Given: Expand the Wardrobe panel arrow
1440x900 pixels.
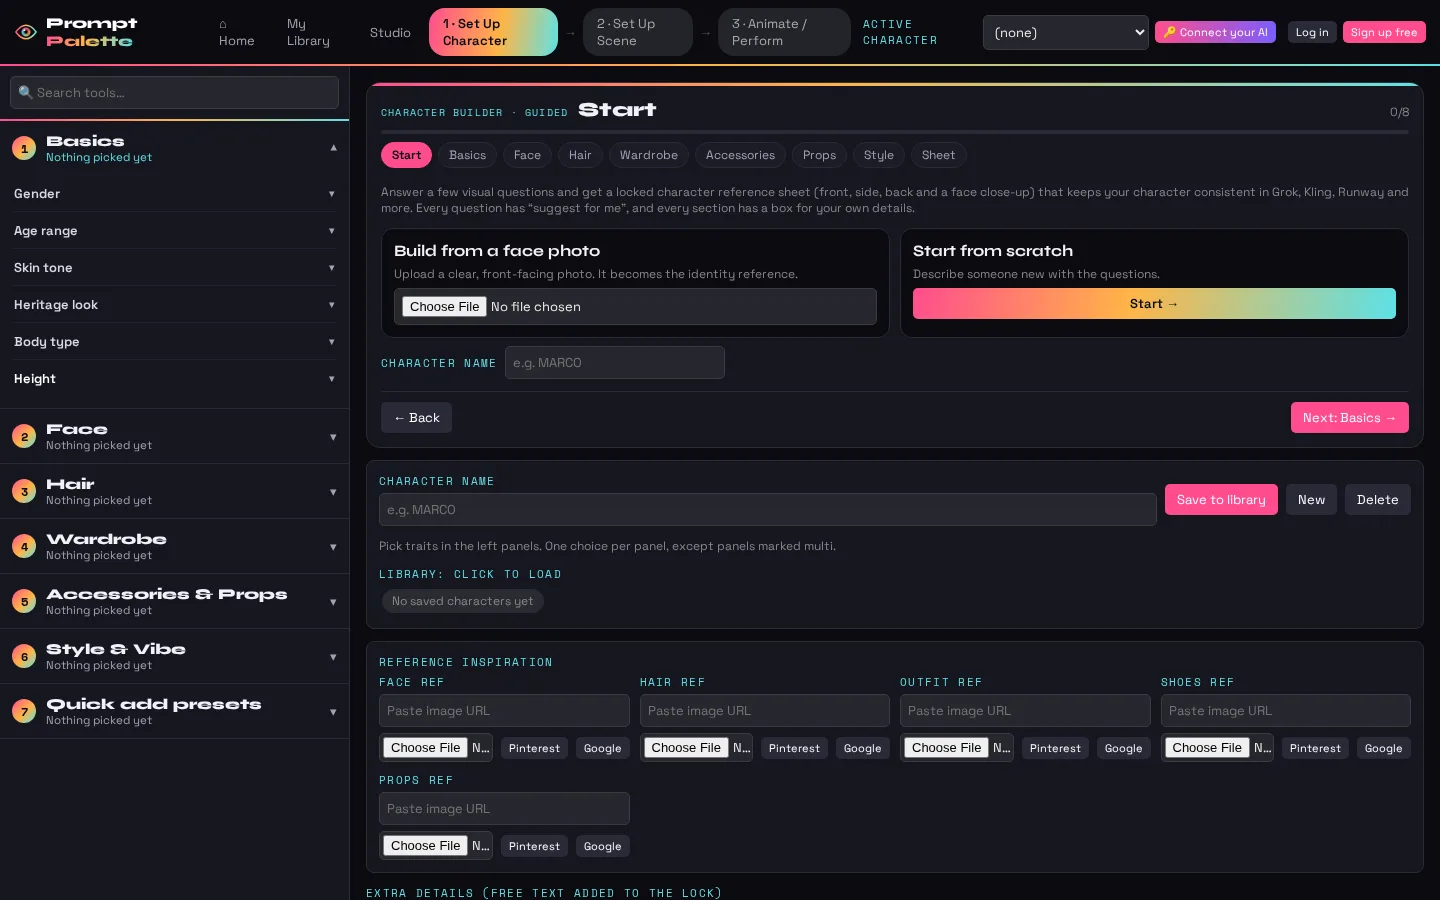Looking at the screenshot, I should click(333, 547).
